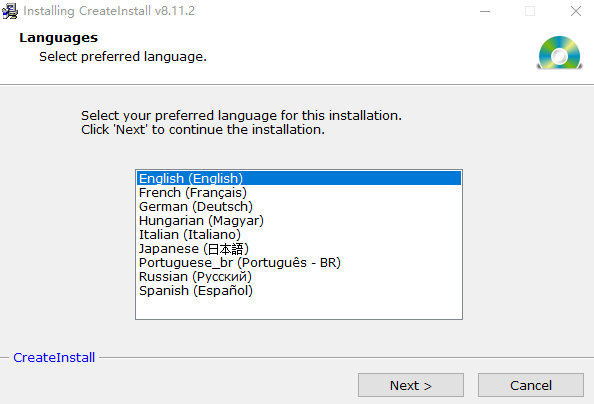The image size is (594, 404).
Task: Click empty area below Spanish in list
Action: click(x=299, y=308)
